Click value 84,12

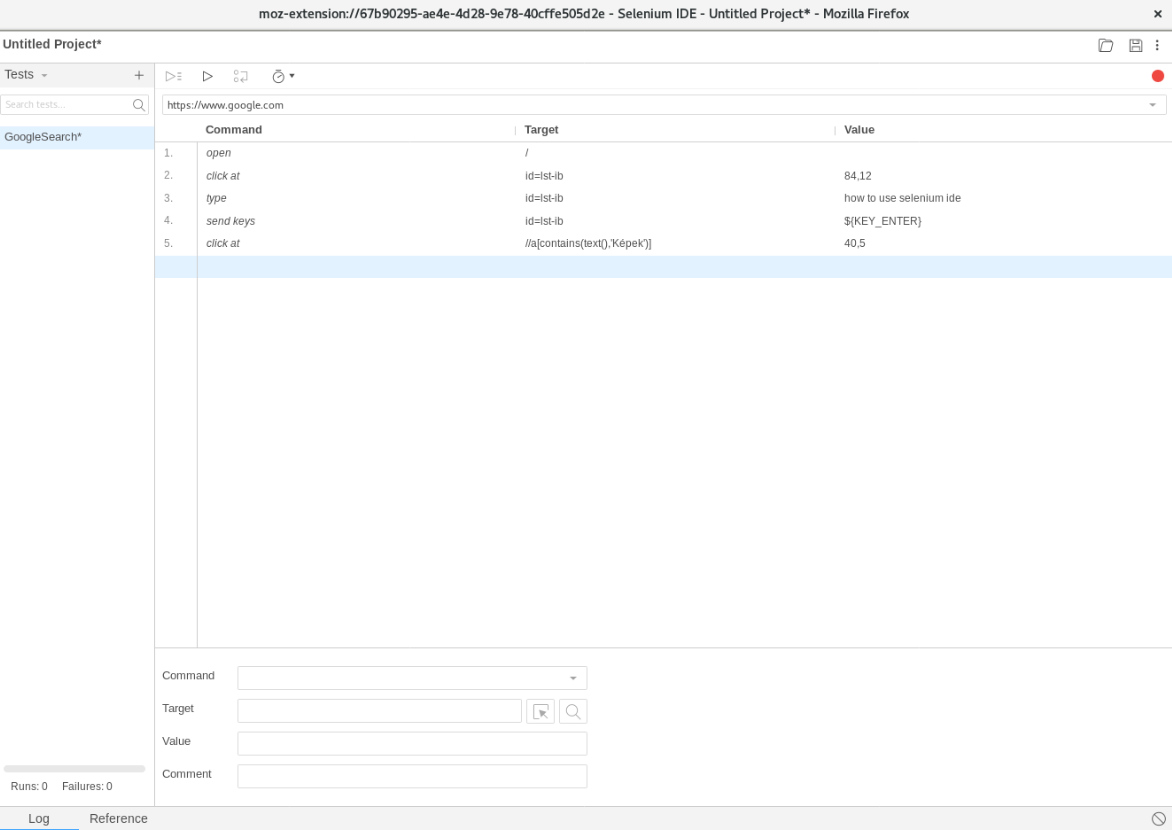click(x=857, y=176)
